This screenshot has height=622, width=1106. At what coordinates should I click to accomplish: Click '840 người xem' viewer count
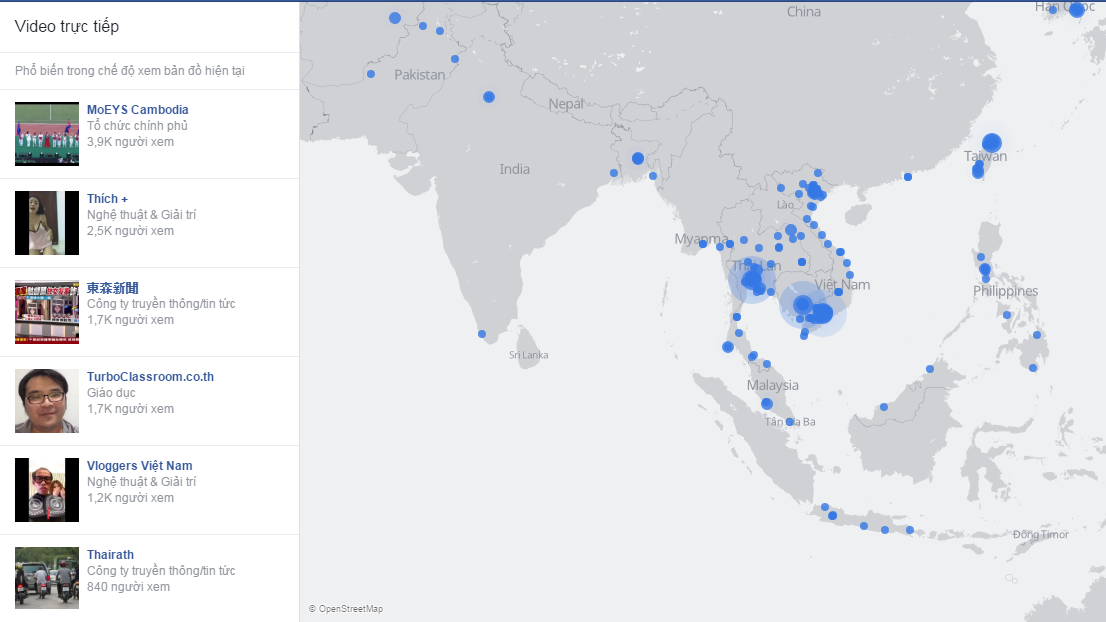point(128,587)
